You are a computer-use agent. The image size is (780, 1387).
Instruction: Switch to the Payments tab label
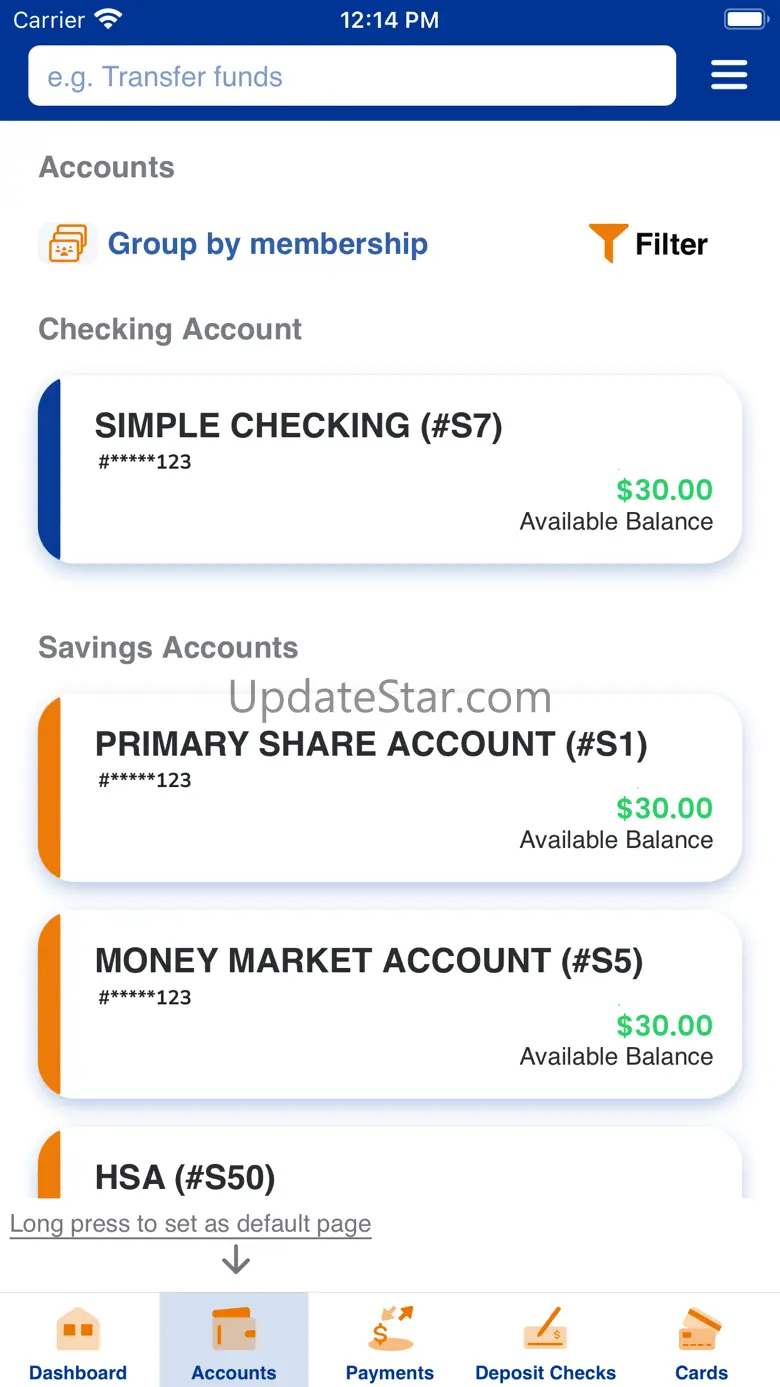click(x=390, y=1373)
